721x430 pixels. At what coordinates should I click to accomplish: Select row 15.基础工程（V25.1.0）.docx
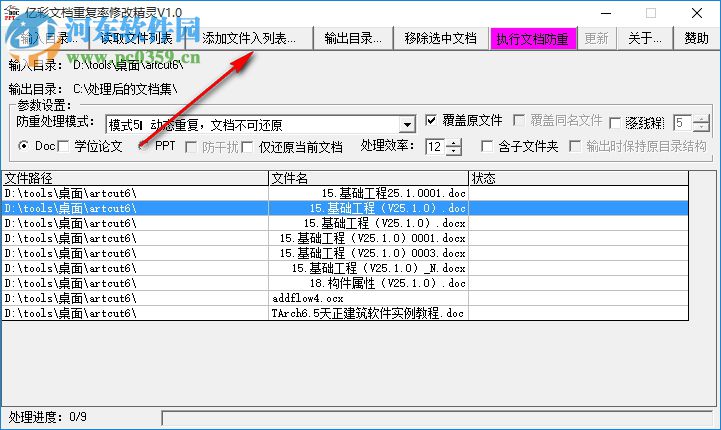(345, 223)
